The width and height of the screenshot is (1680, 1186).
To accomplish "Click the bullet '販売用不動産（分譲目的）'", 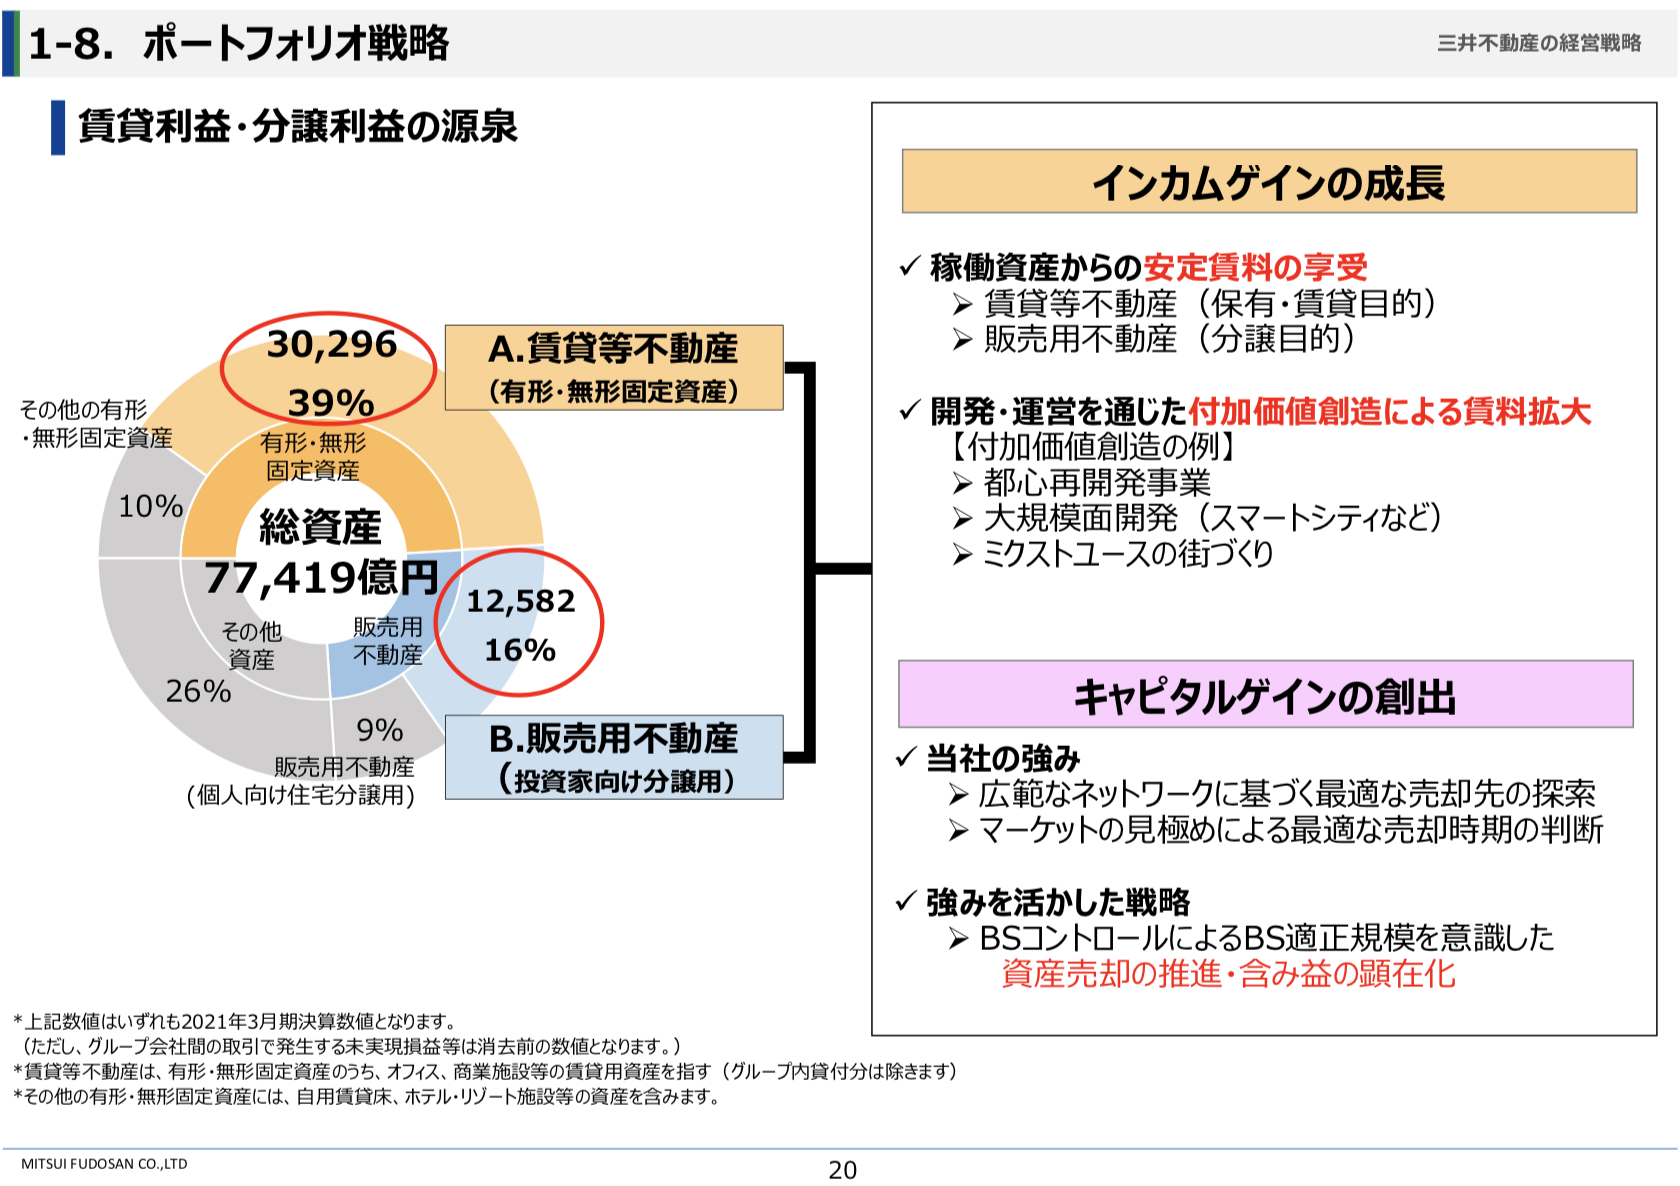I will pos(1170,339).
